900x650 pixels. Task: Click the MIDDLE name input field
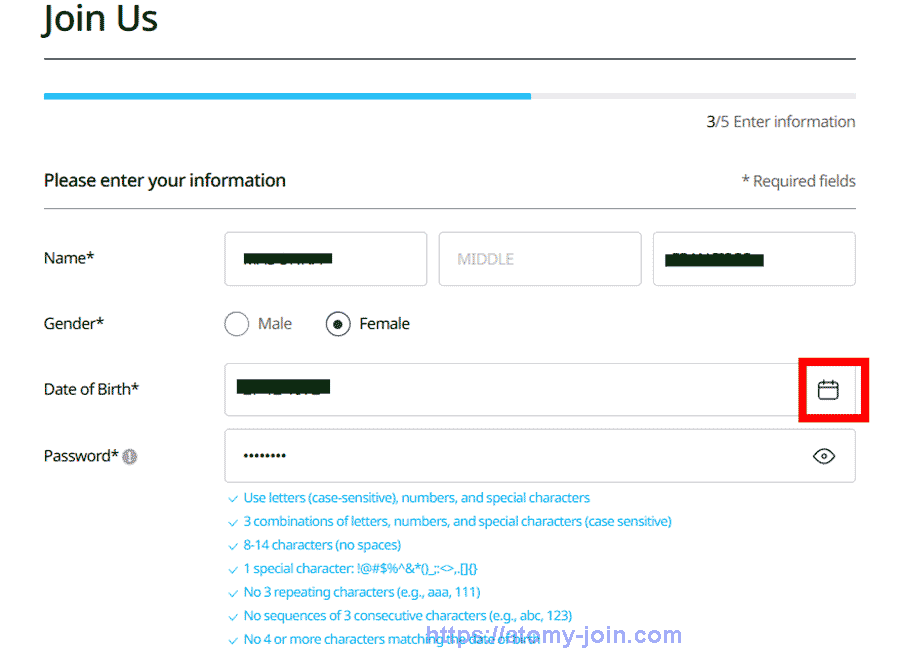click(x=540, y=259)
